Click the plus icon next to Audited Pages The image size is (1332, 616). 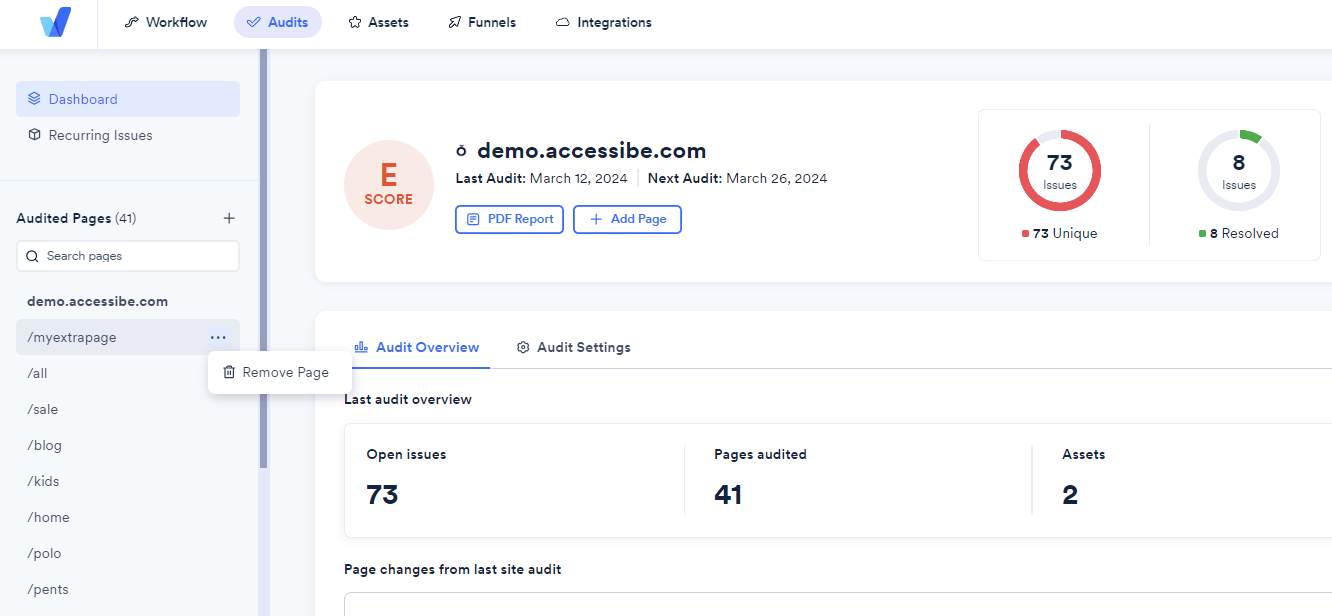[x=229, y=218]
